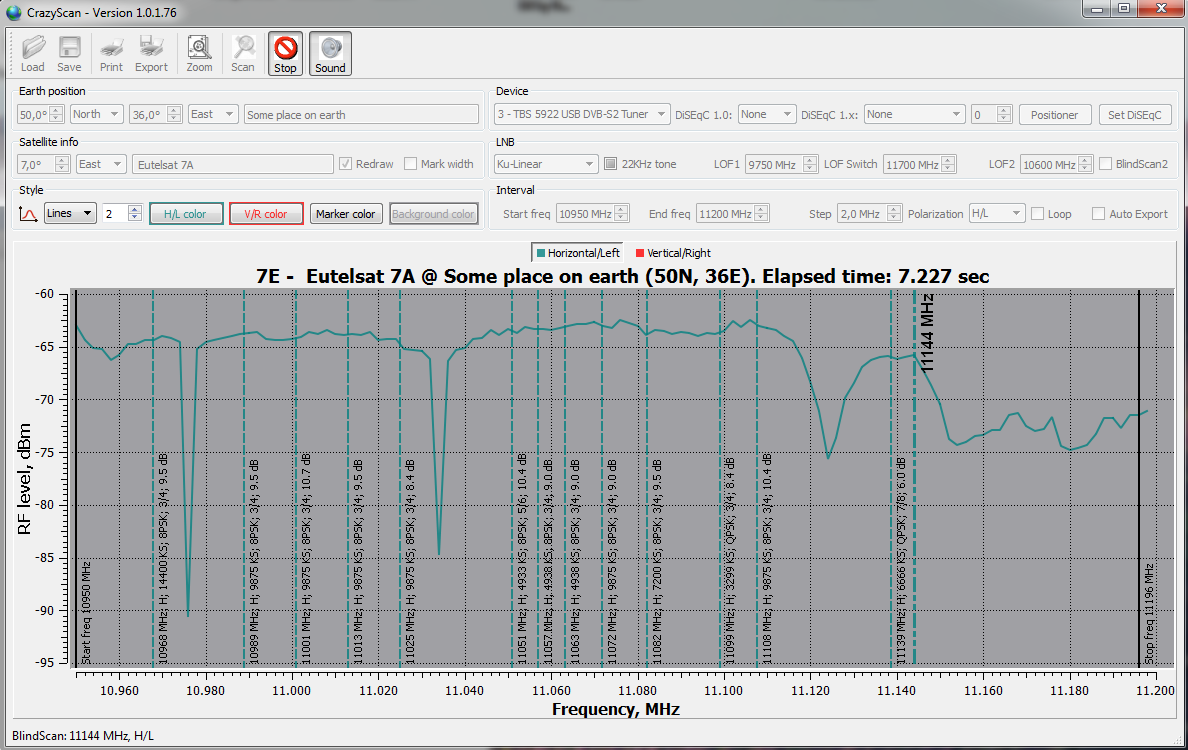This screenshot has height=750, width=1188.
Task: Open the DiSEqC 1.x dropdown
Action: click(x=914, y=114)
